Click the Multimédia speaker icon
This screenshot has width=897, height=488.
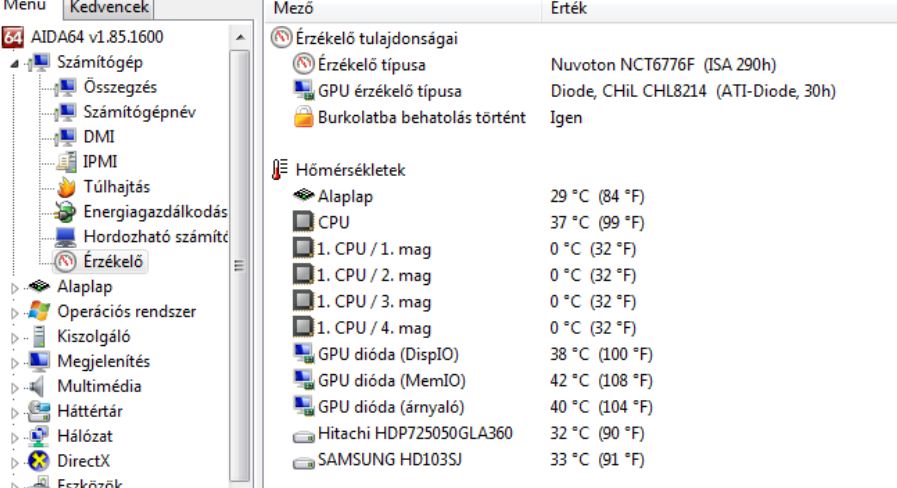click(x=38, y=386)
